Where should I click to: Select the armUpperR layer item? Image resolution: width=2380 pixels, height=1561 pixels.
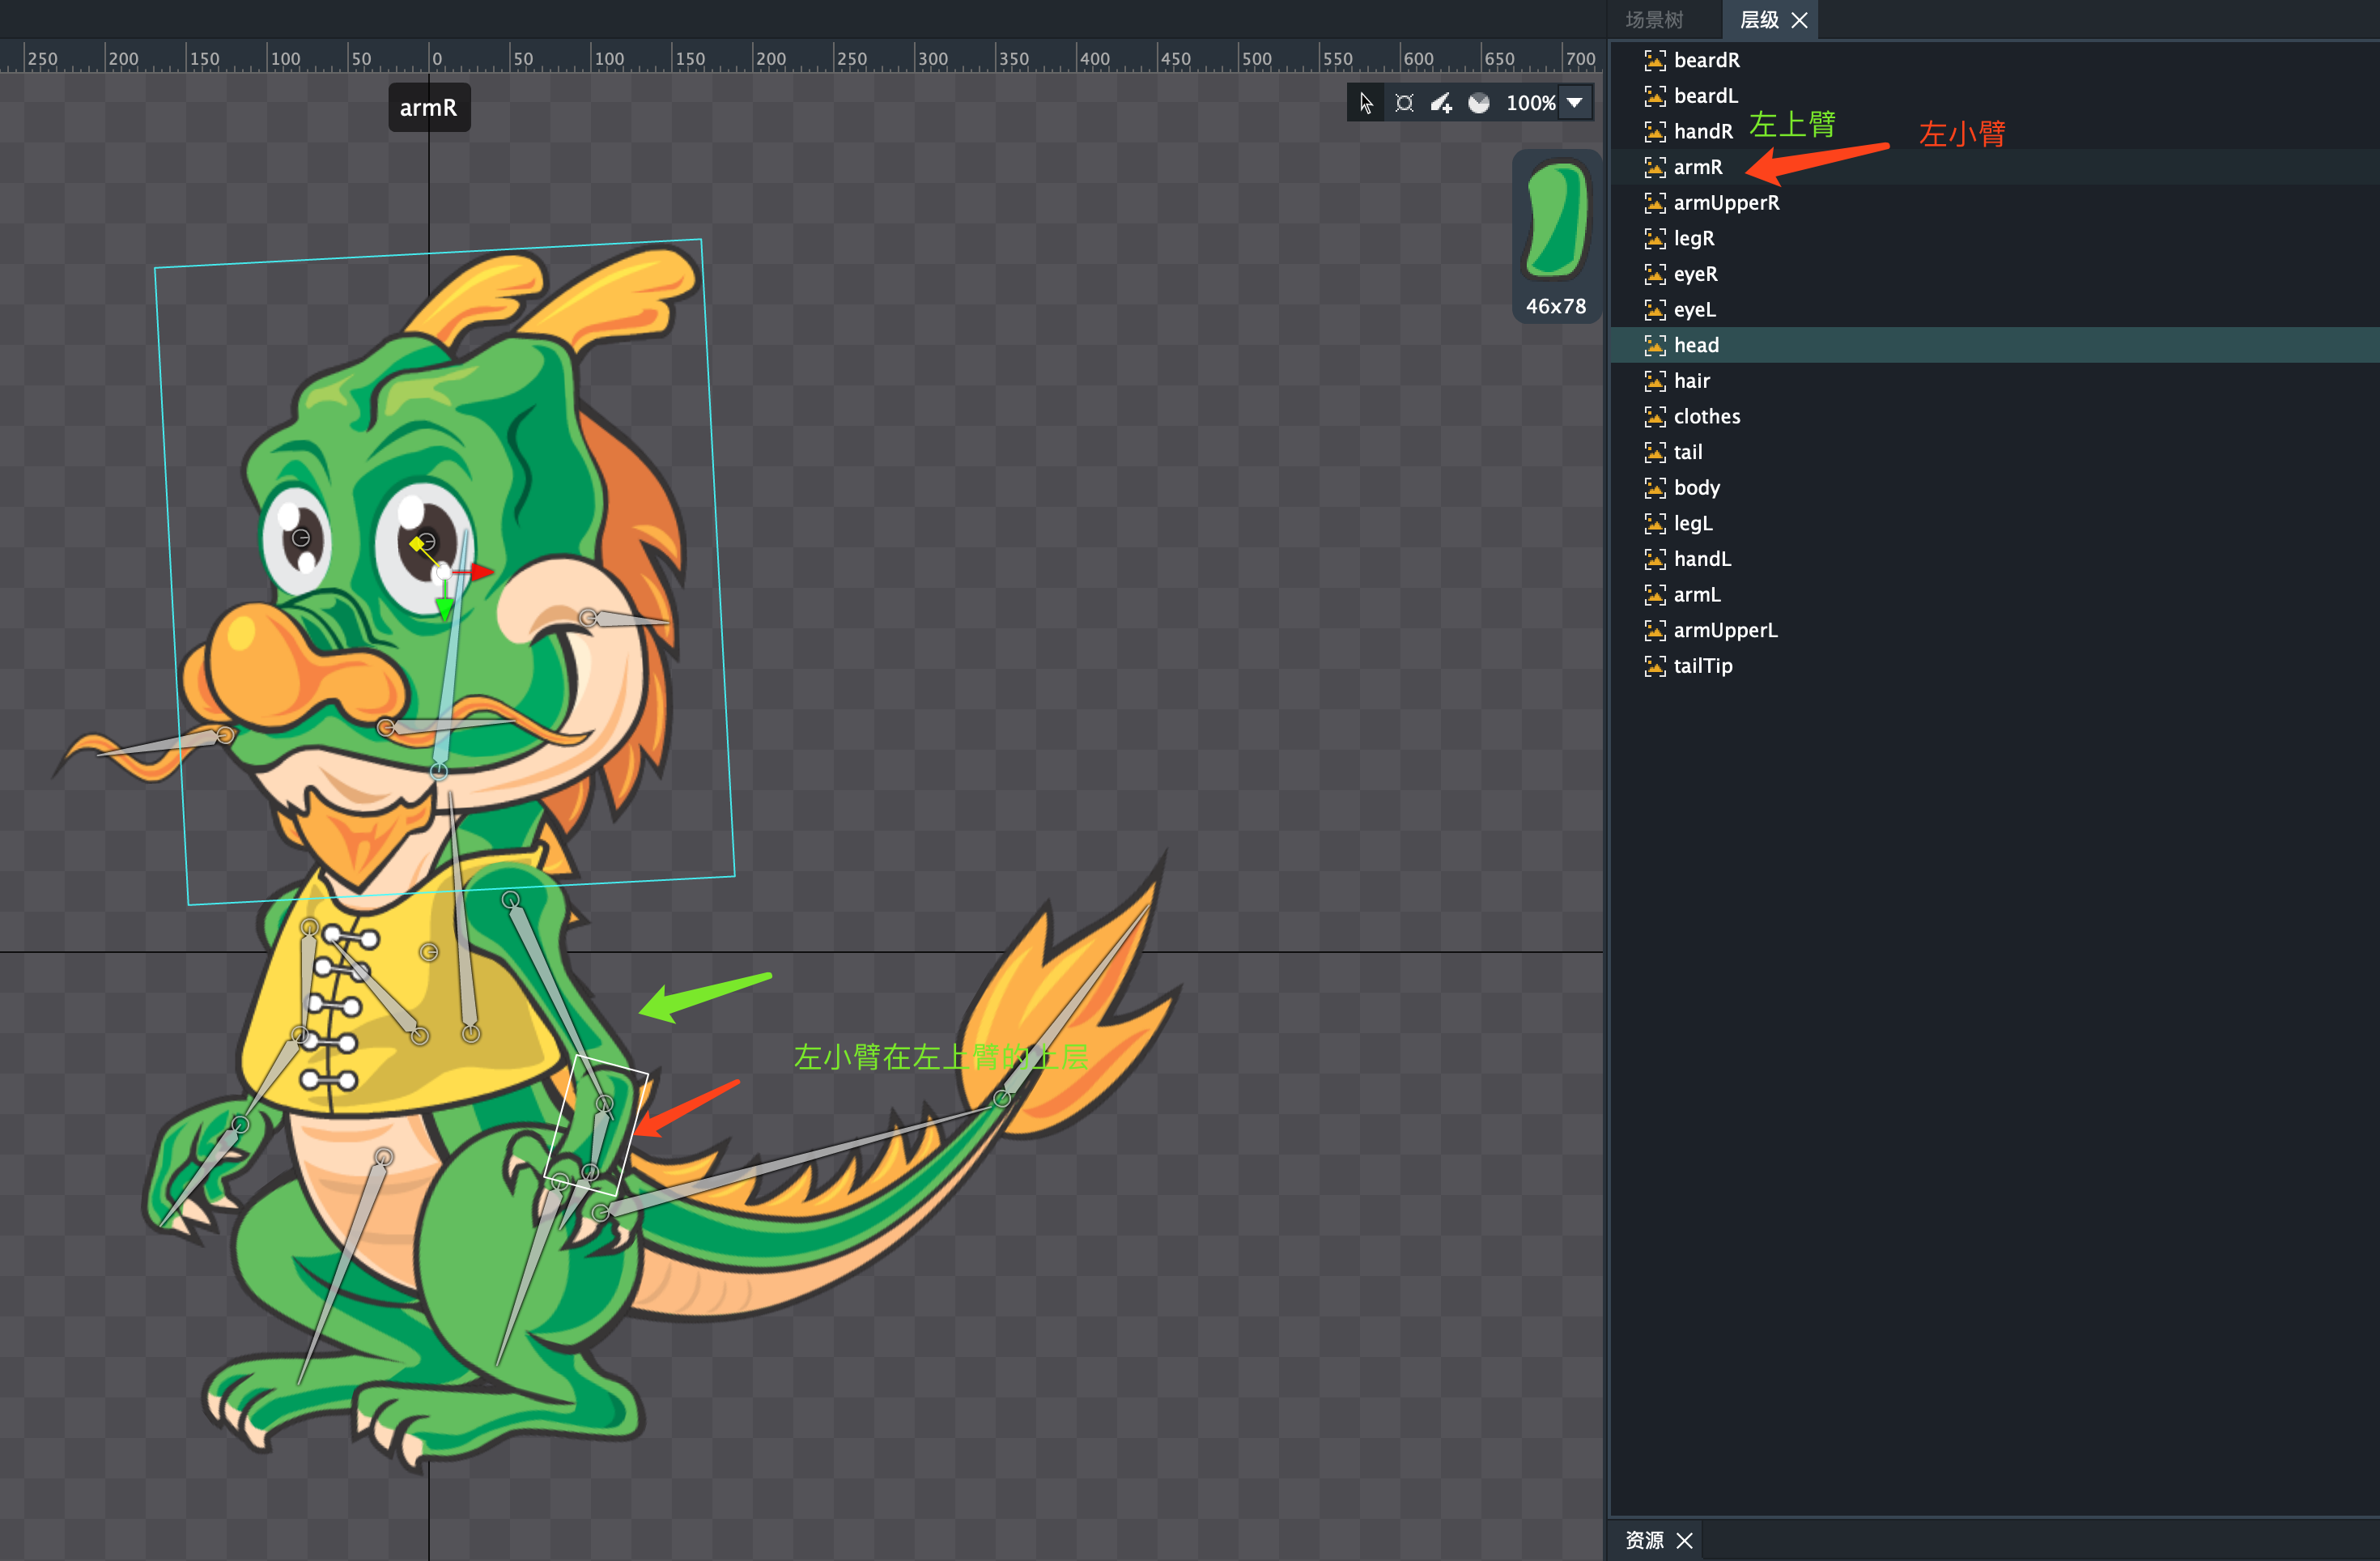tap(1726, 203)
